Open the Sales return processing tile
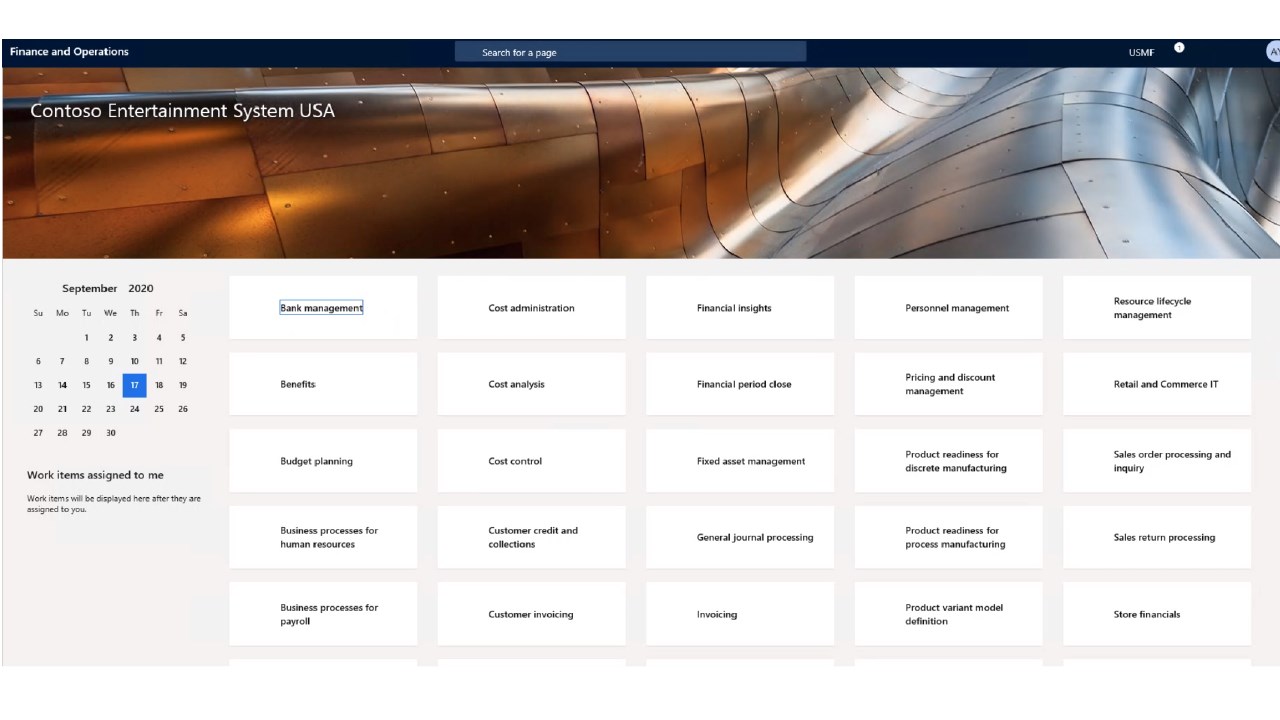The width and height of the screenshot is (1280, 720). coord(1157,537)
